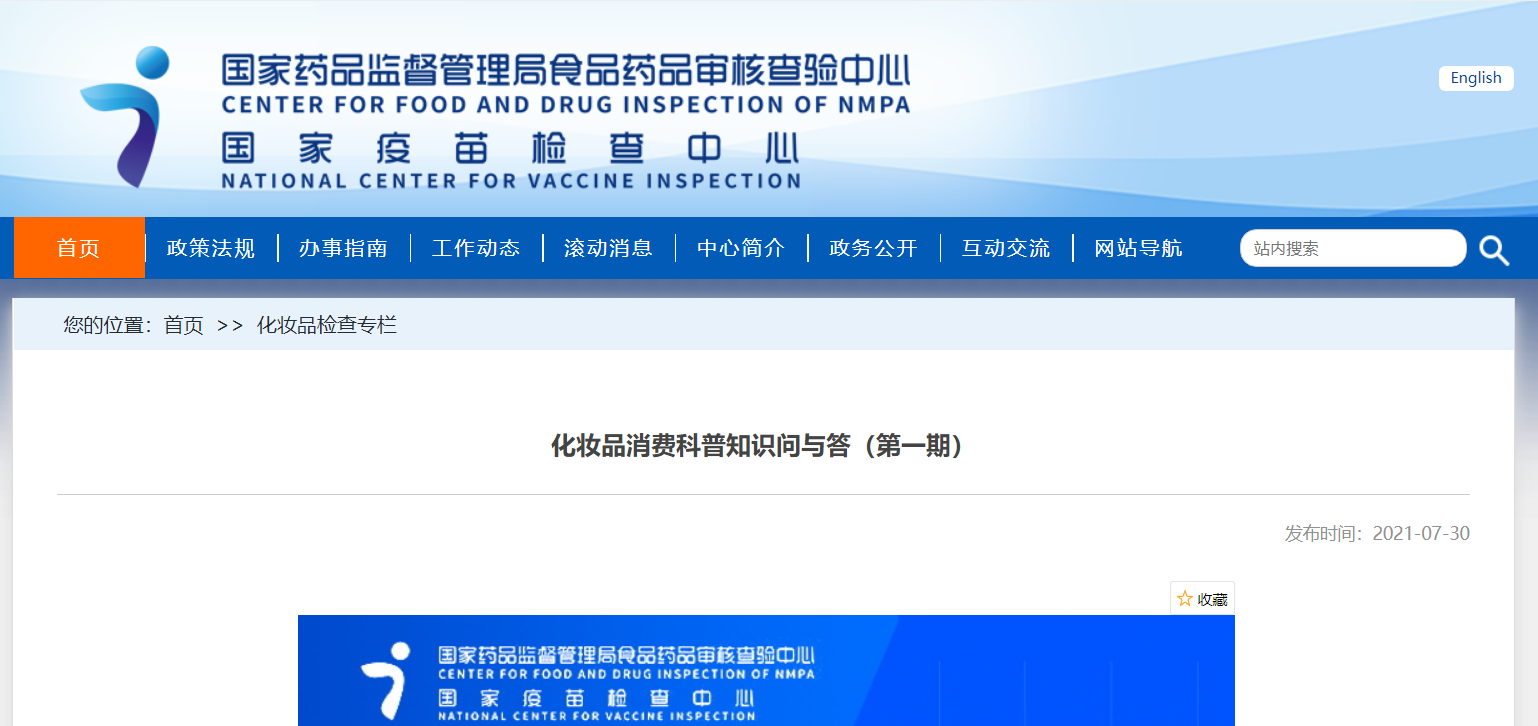Viewport: 1538px width, 726px height.
Task: Select 中心简介 menu entry
Action: 741,248
